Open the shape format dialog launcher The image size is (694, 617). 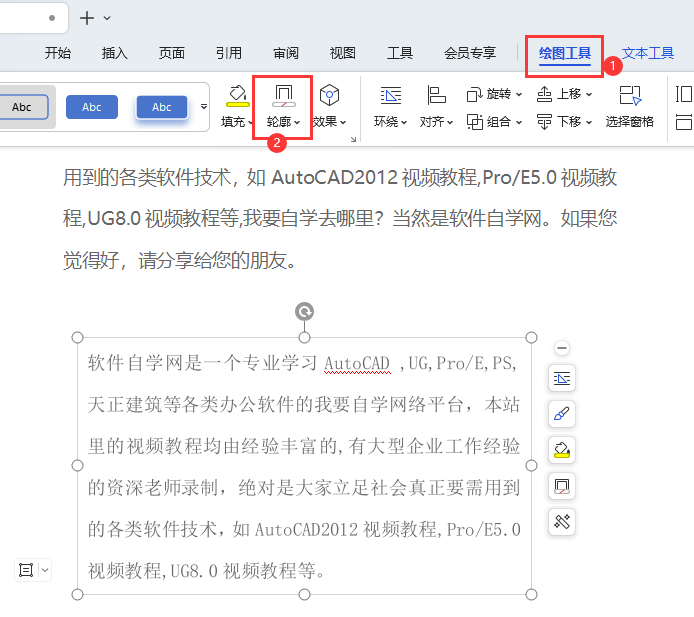click(x=353, y=139)
